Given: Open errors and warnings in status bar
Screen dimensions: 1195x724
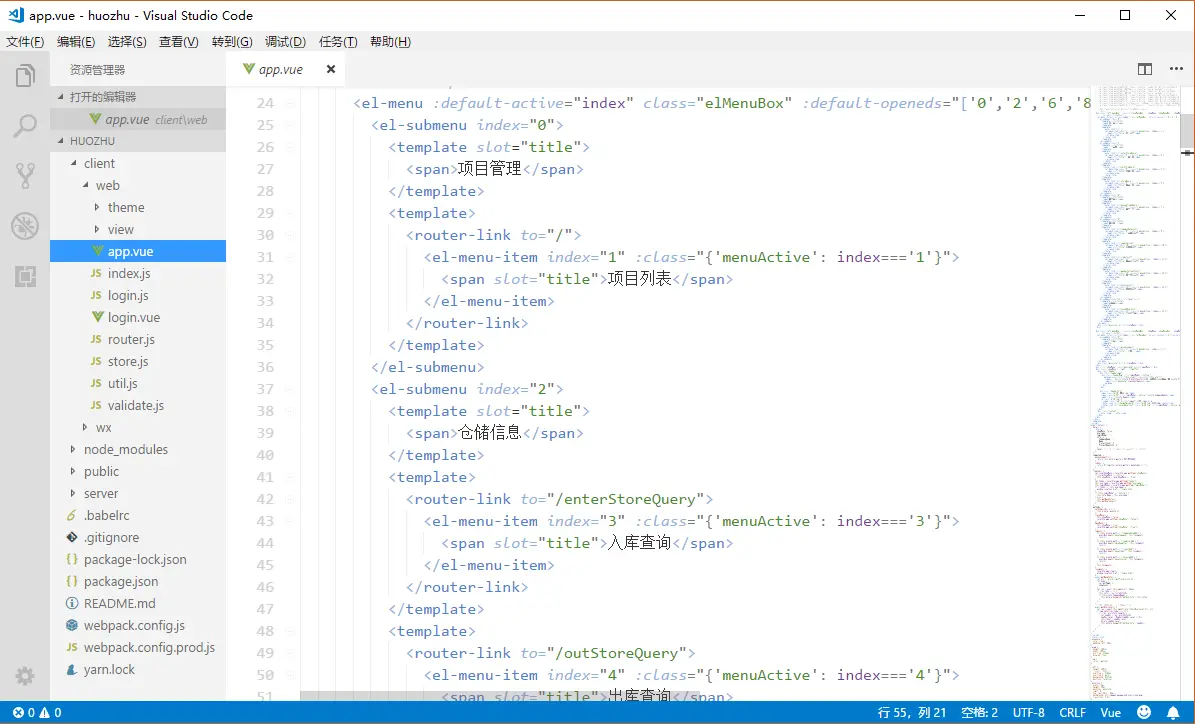Looking at the screenshot, I should [x=37, y=713].
